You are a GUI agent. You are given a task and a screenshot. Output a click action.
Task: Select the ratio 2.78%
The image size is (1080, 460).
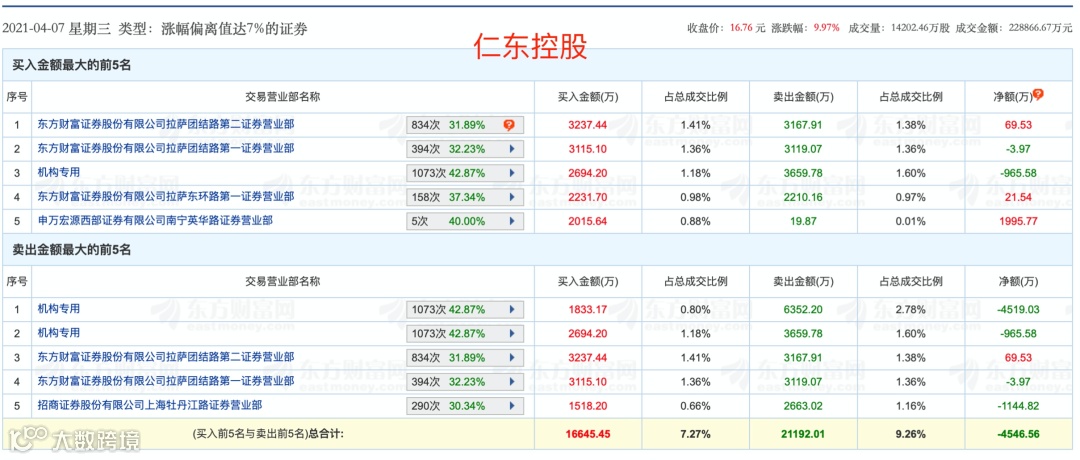[910, 309]
